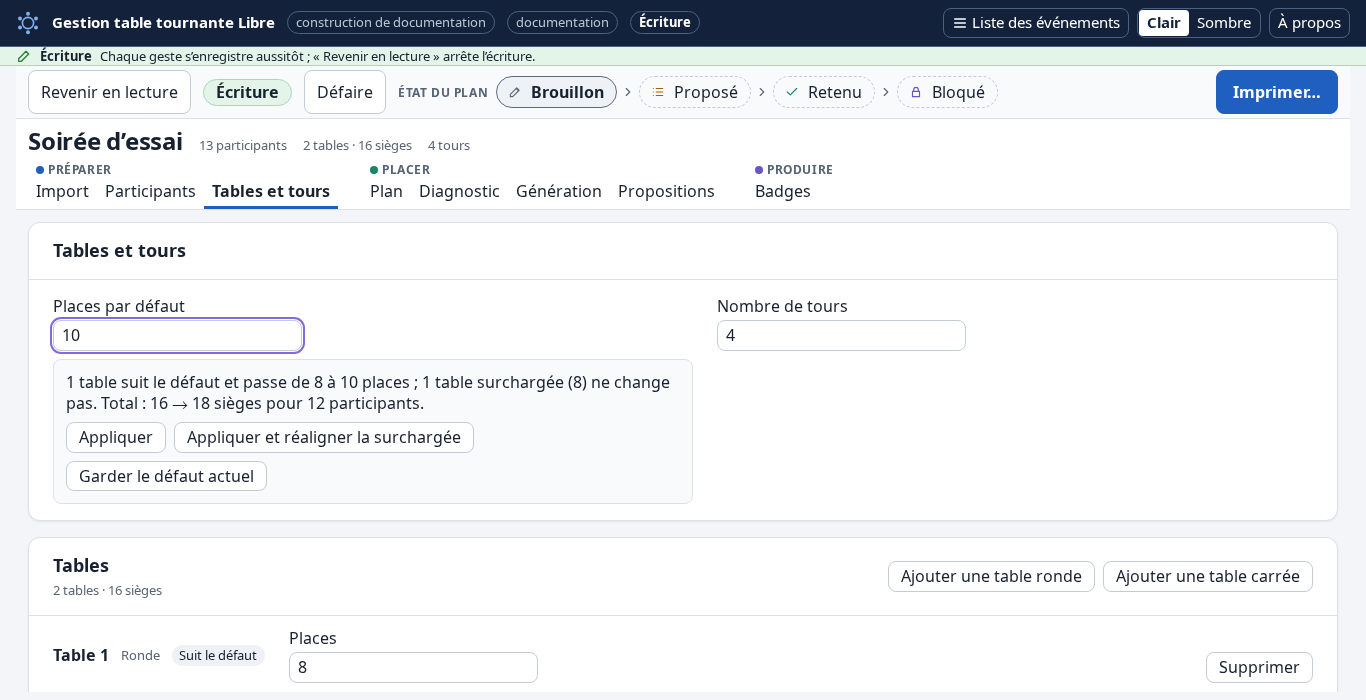Open the Badges tab
Viewport: 1366px width, 700px height.
[x=783, y=191]
